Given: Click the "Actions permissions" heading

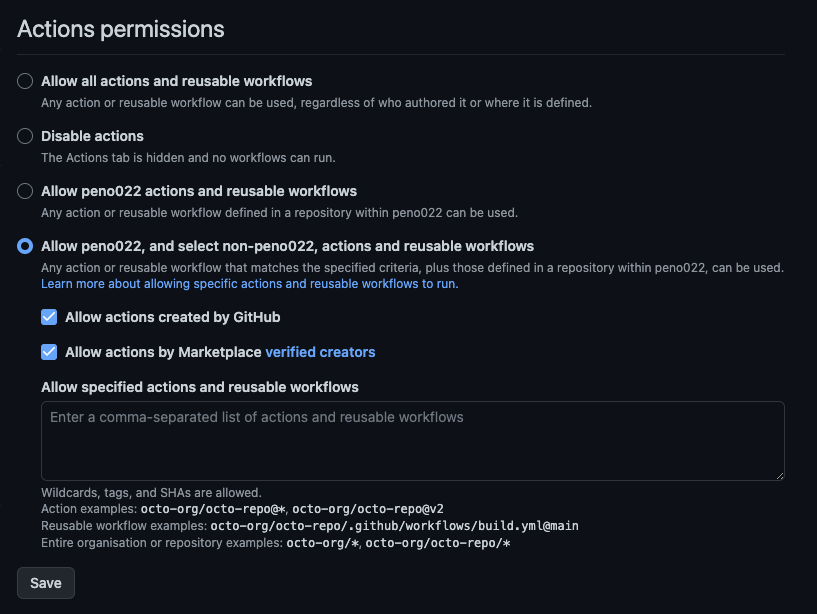Looking at the screenshot, I should pos(120,29).
